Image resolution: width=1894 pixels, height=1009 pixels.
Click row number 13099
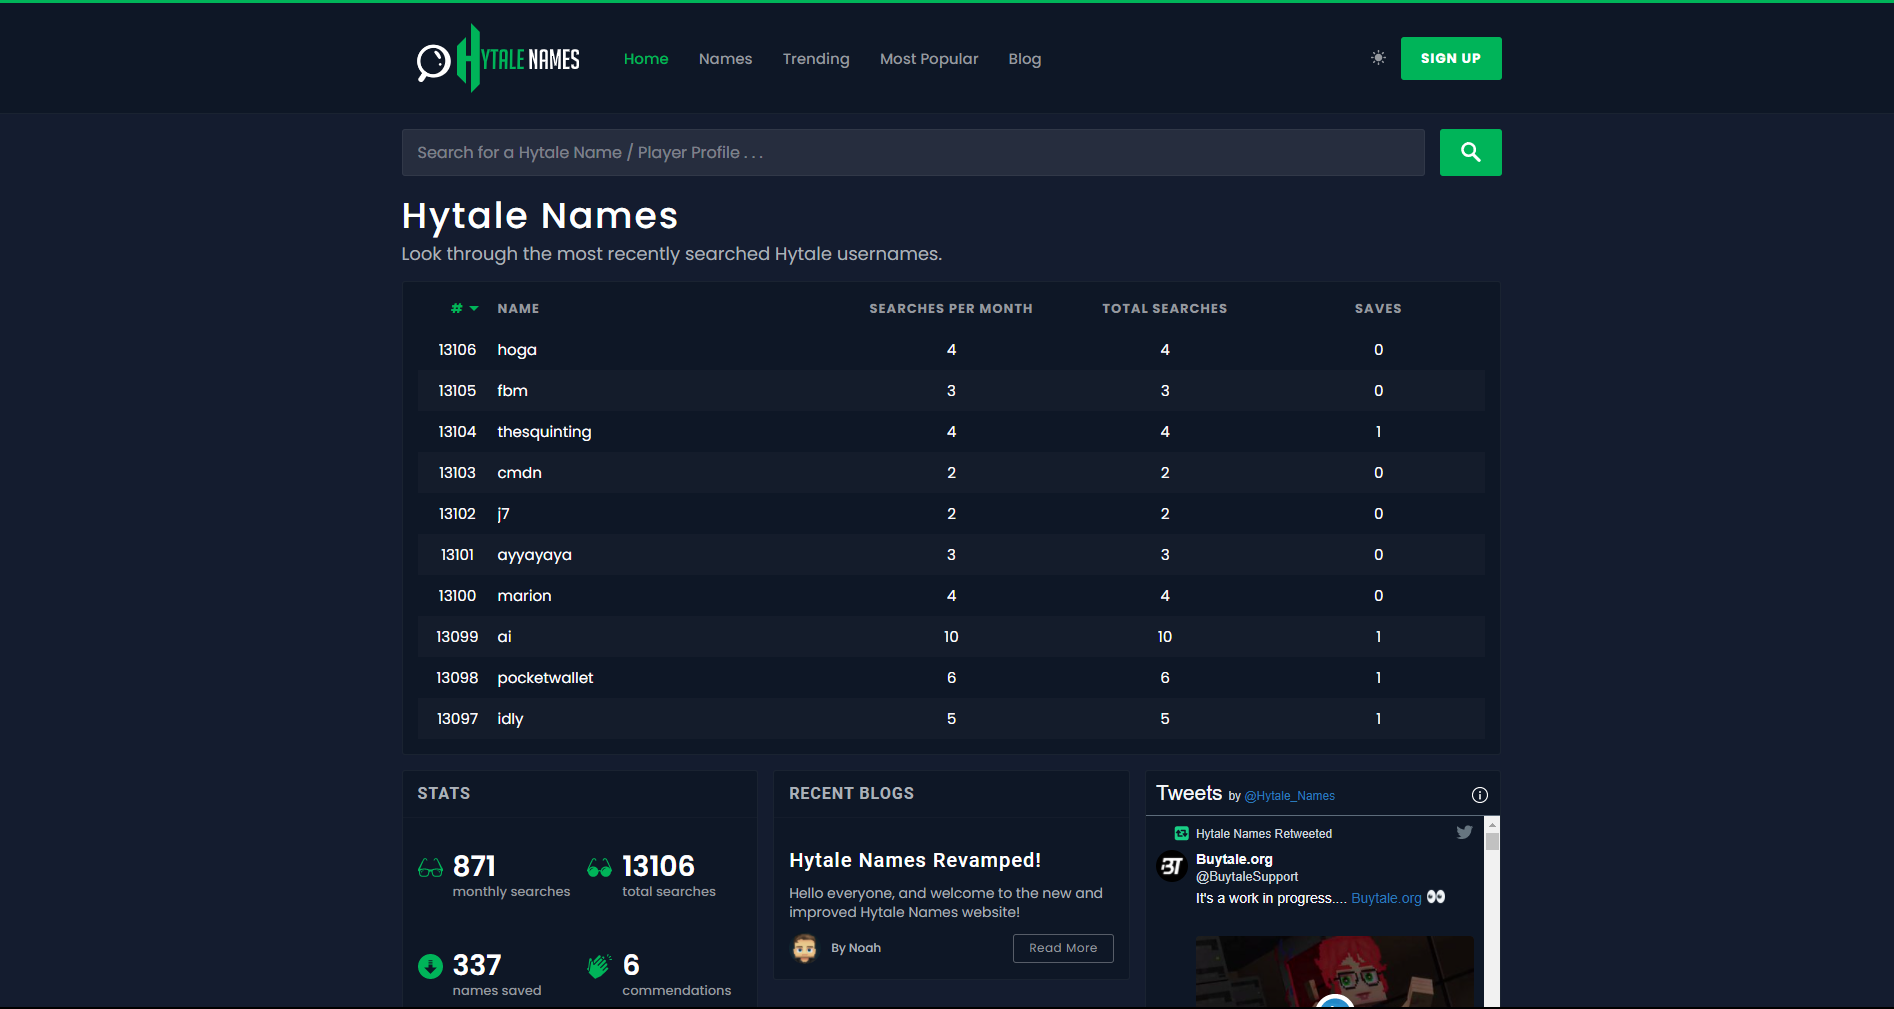(457, 636)
